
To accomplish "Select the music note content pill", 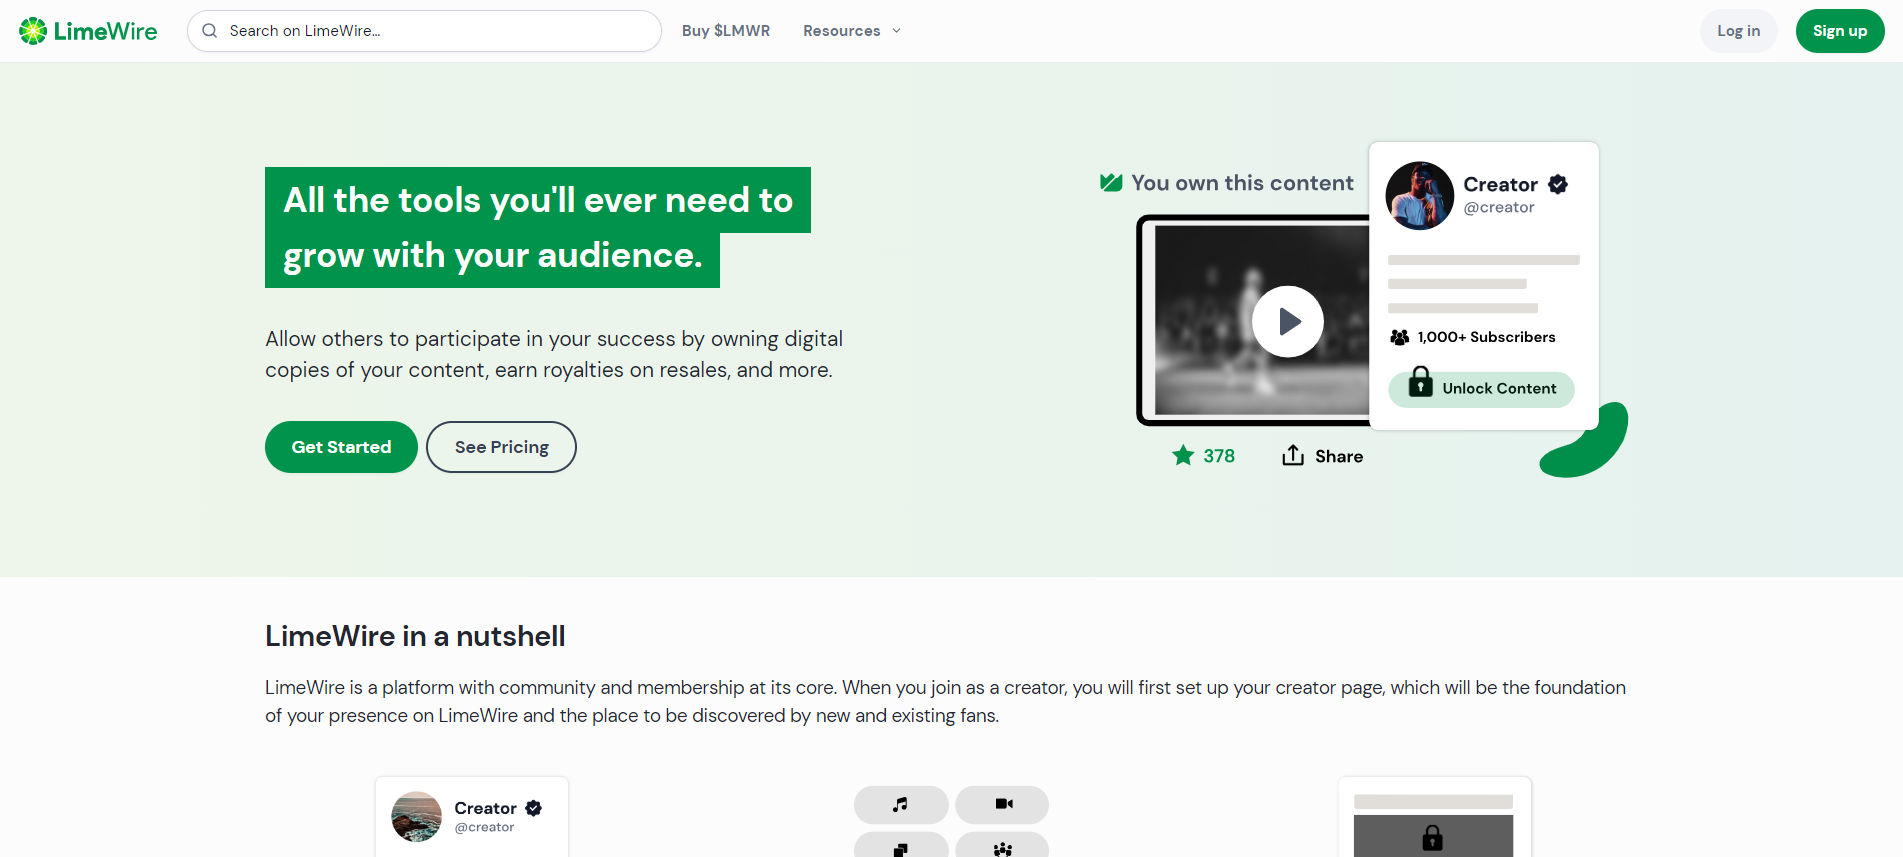I will 900,804.
